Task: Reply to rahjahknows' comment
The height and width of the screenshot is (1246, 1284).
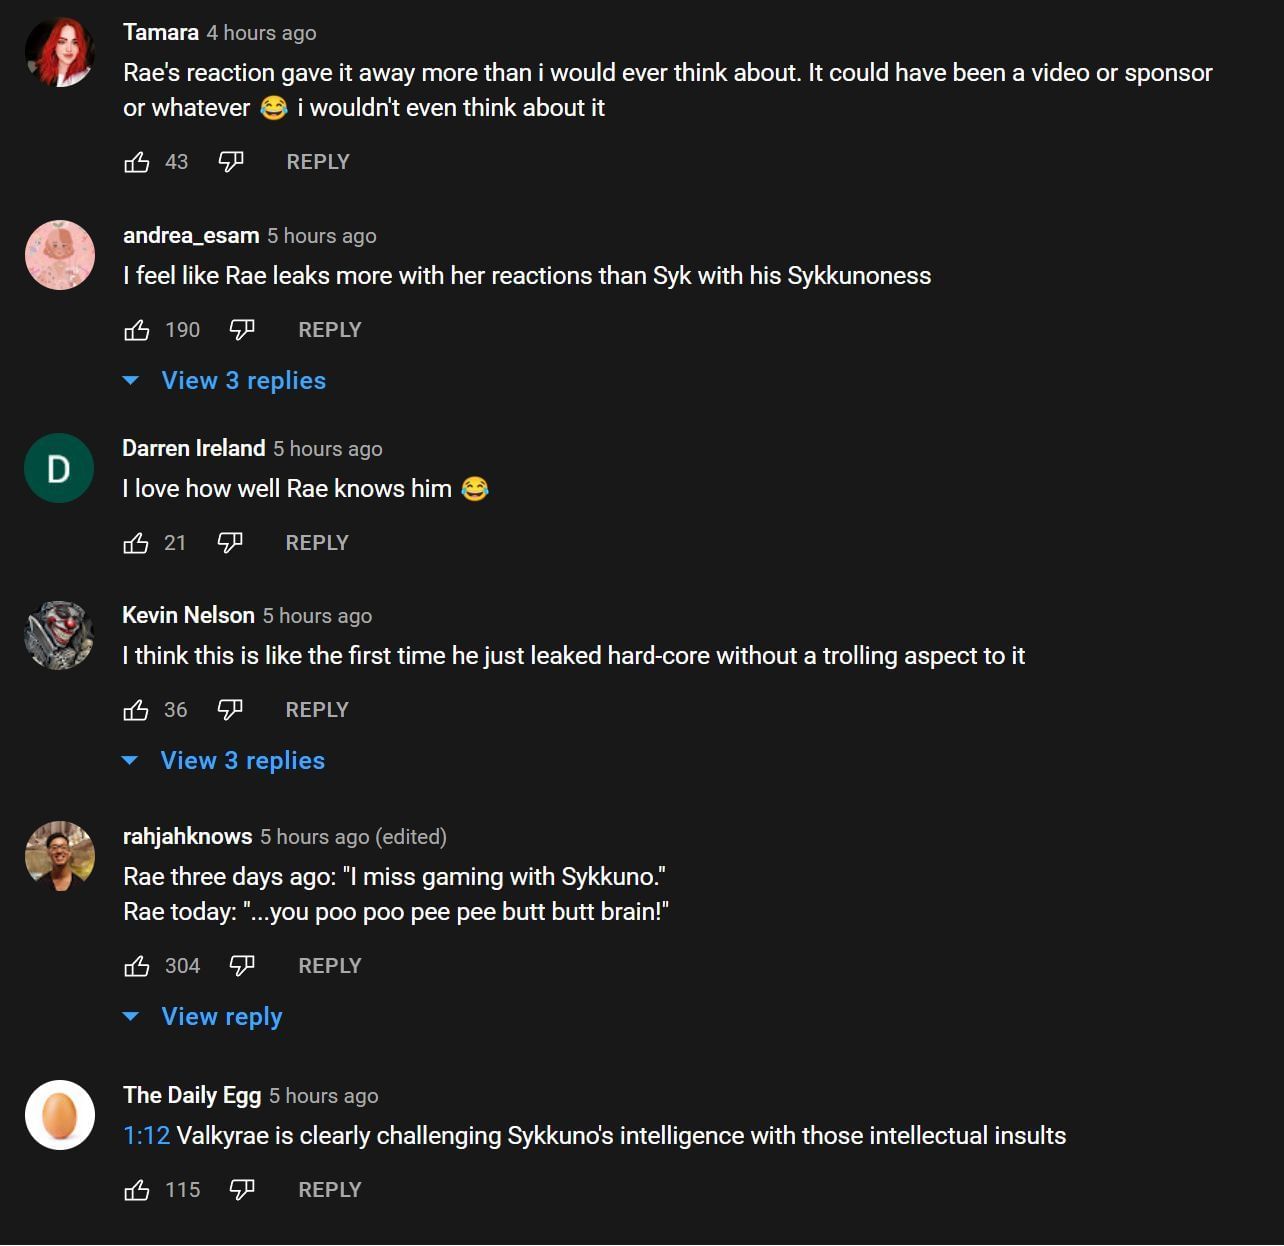Action: coord(330,966)
